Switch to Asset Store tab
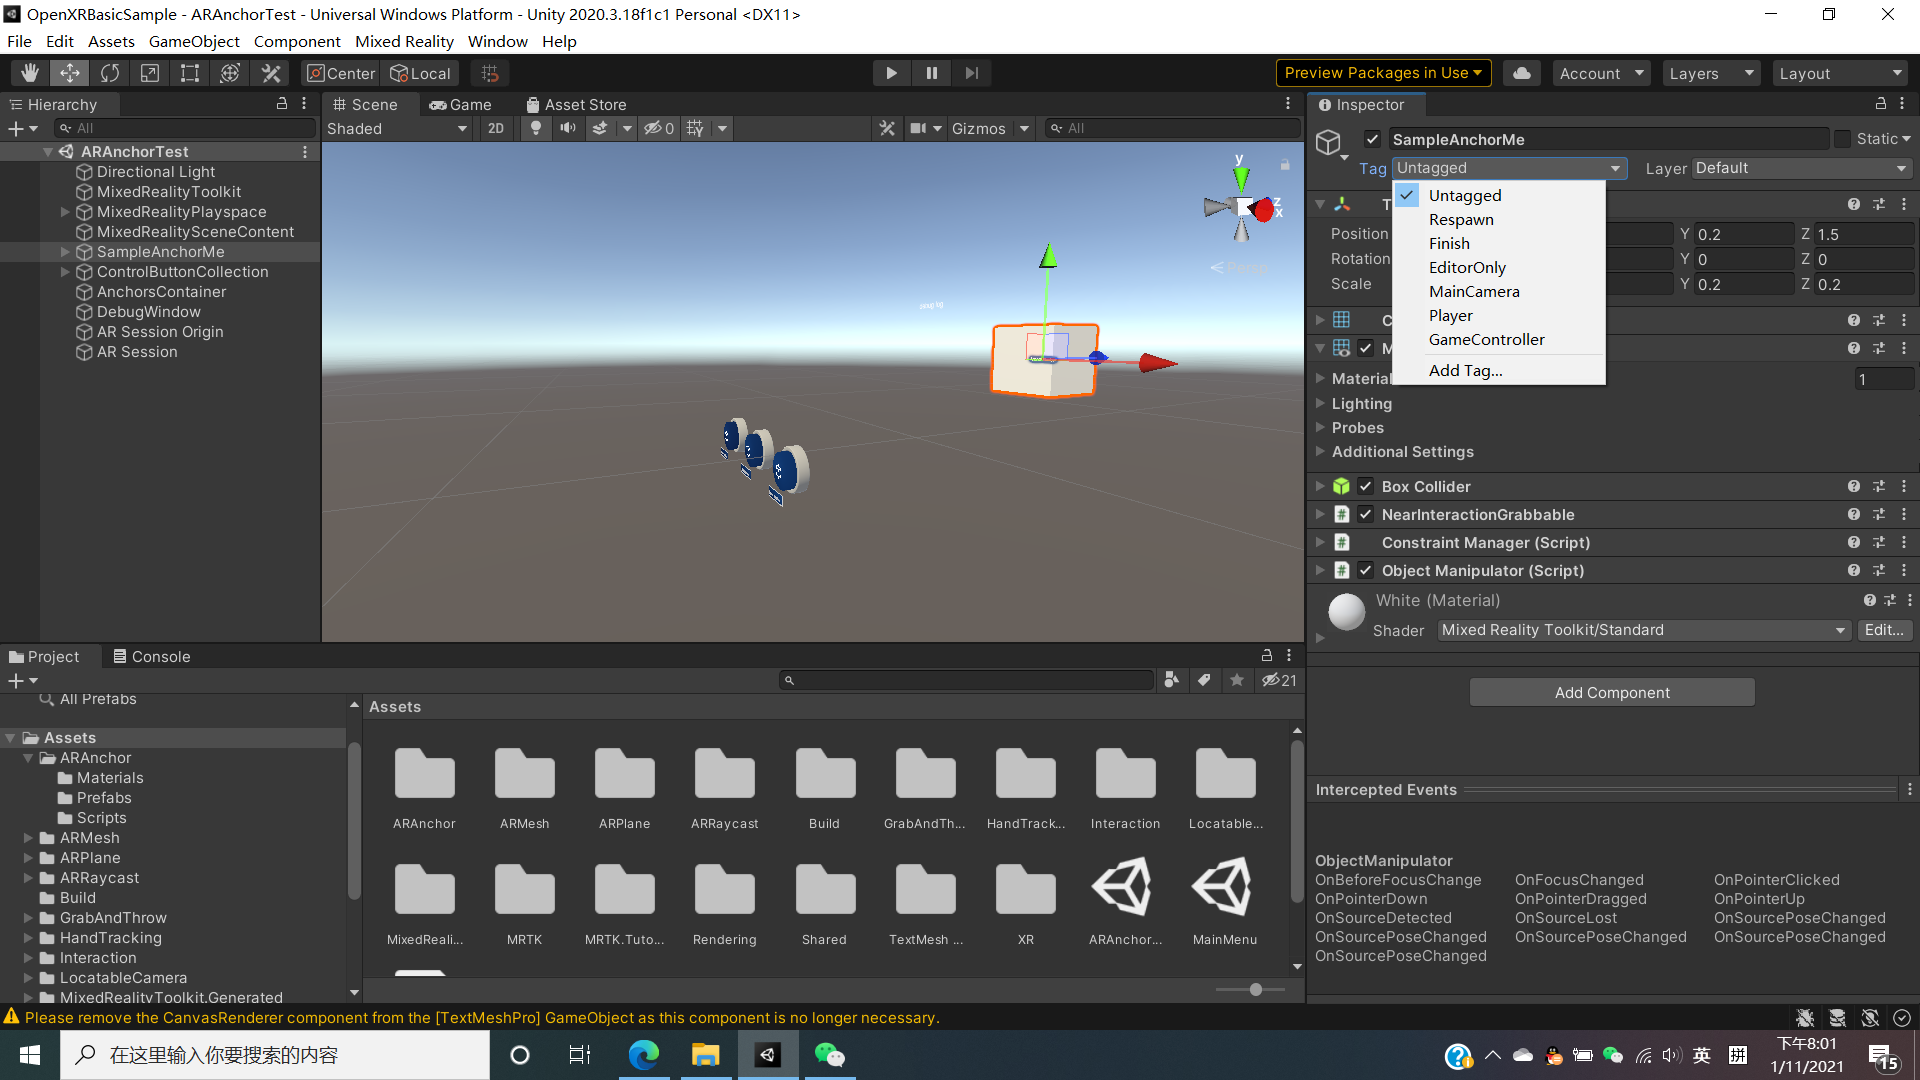This screenshot has height=1080, width=1920. point(577,104)
